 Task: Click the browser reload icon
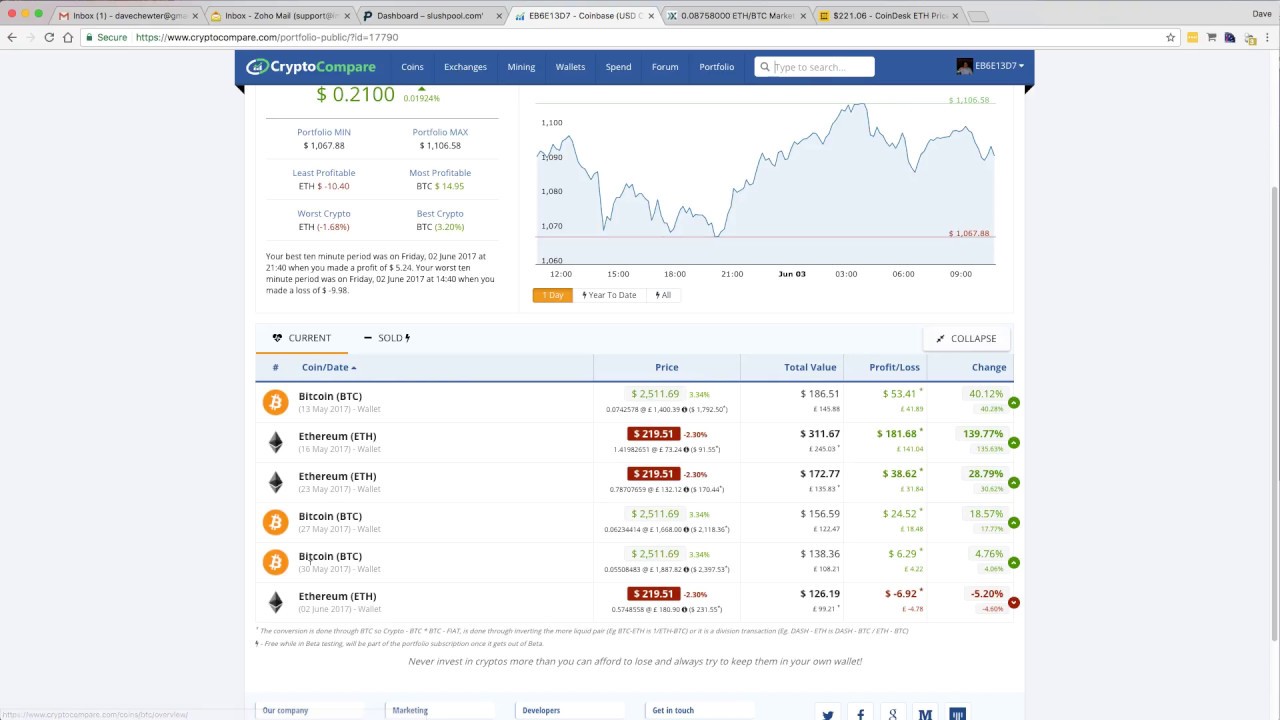49,37
